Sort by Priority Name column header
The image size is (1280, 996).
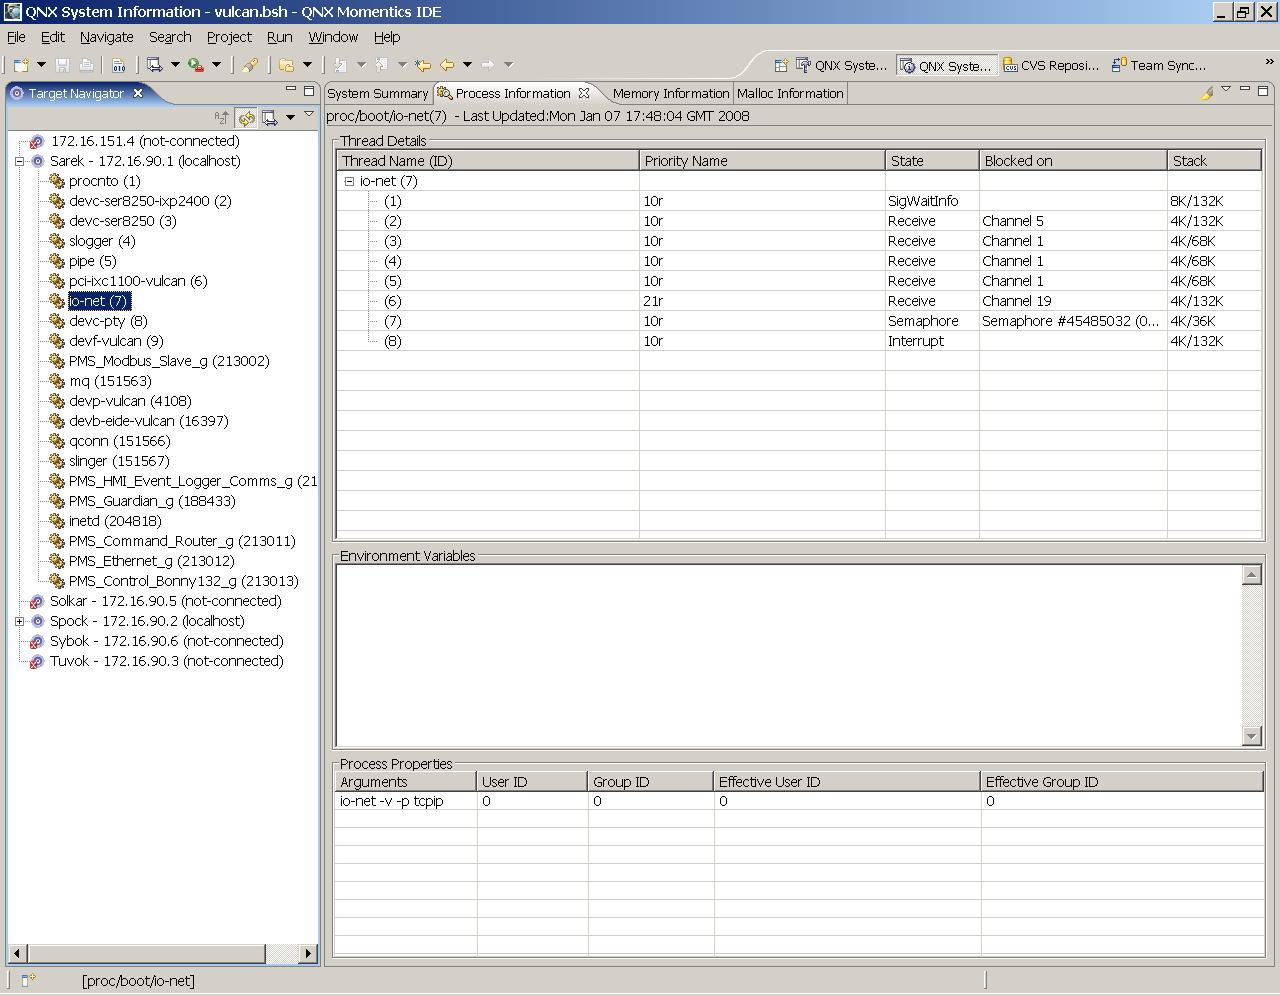(762, 161)
